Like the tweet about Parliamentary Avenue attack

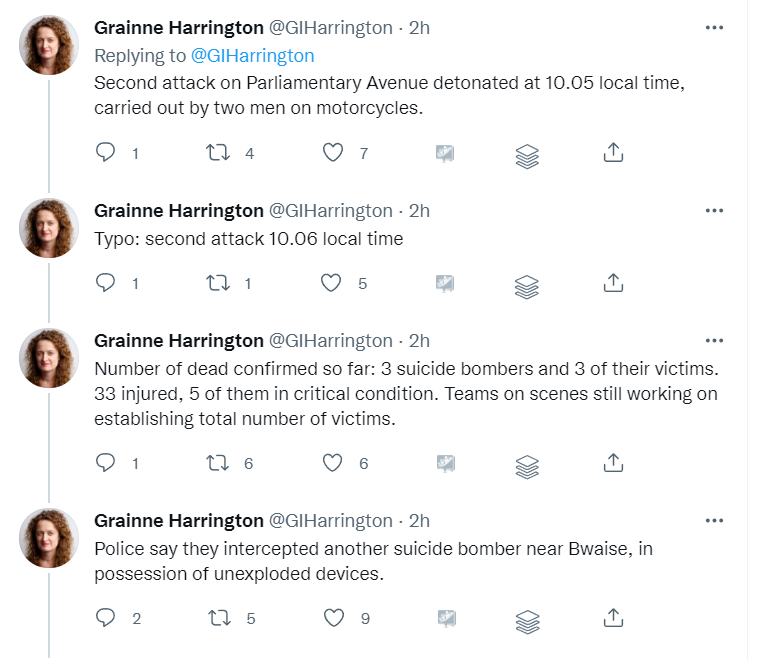tap(332, 153)
